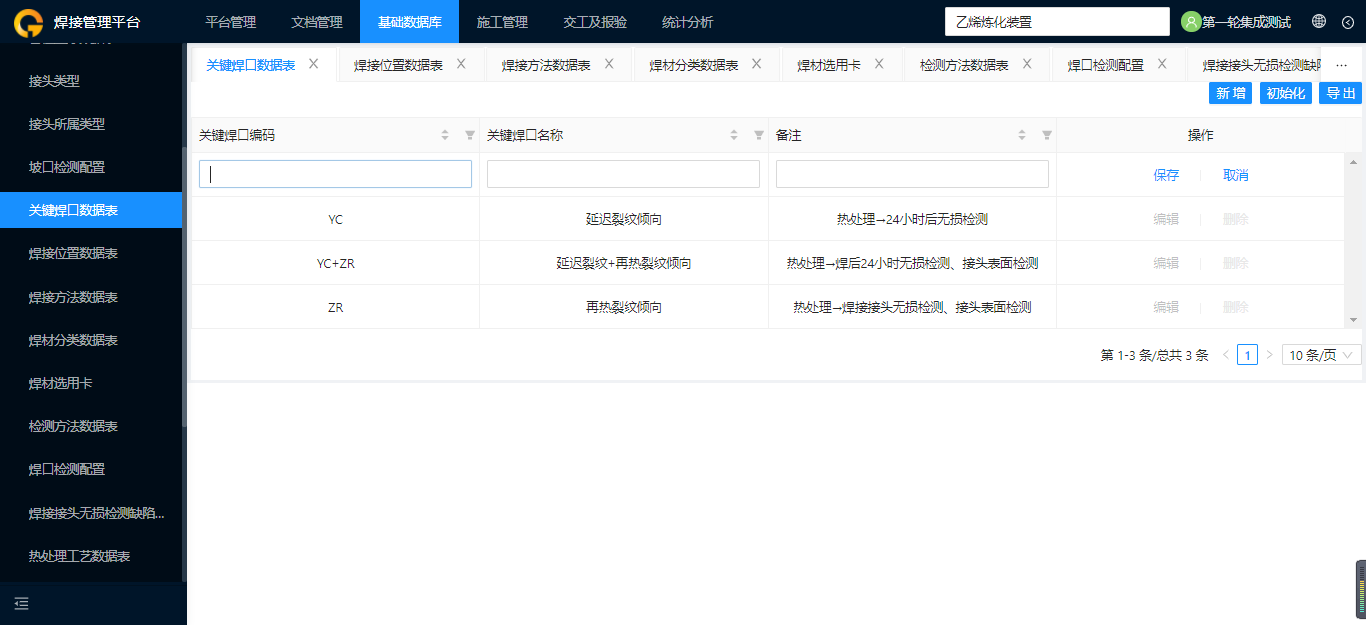Click the 导出 button
Viewport: 1366px width, 625px height.
pos(1341,93)
